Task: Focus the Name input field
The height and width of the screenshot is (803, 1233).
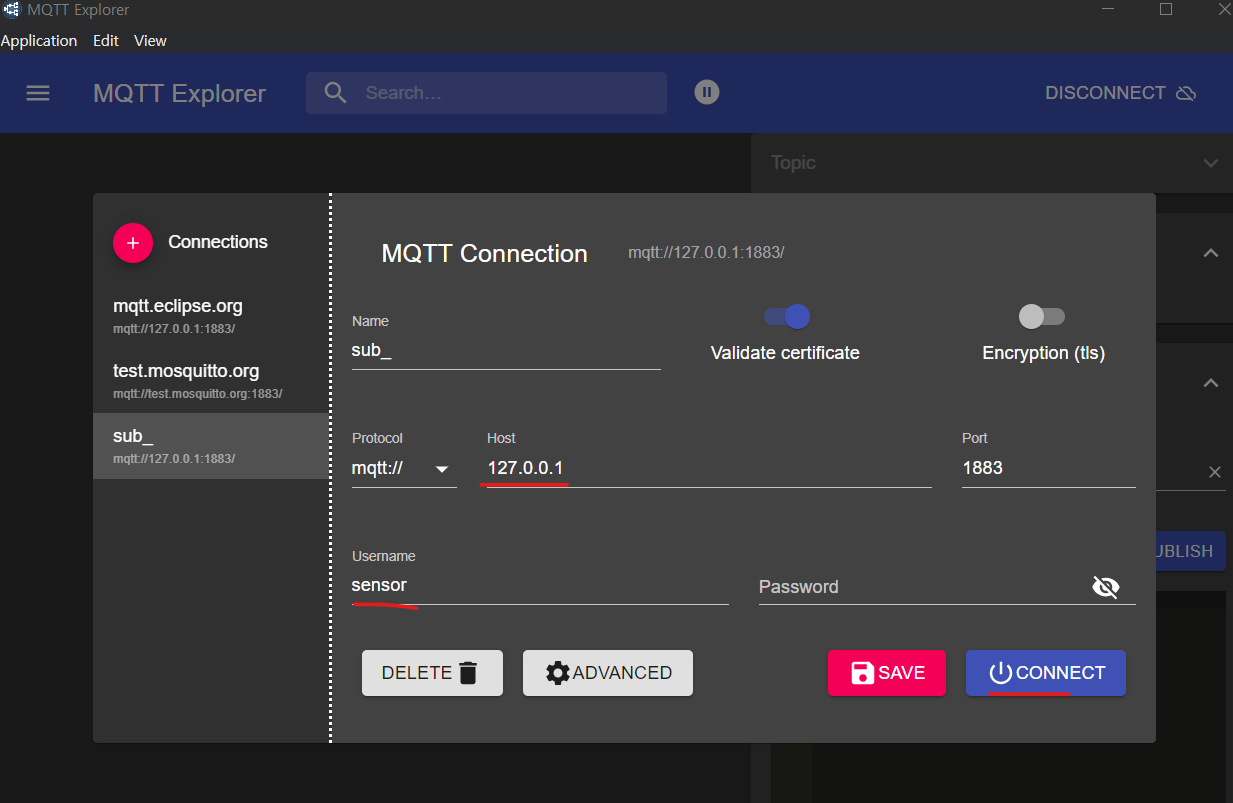Action: pyautogui.click(x=506, y=351)
